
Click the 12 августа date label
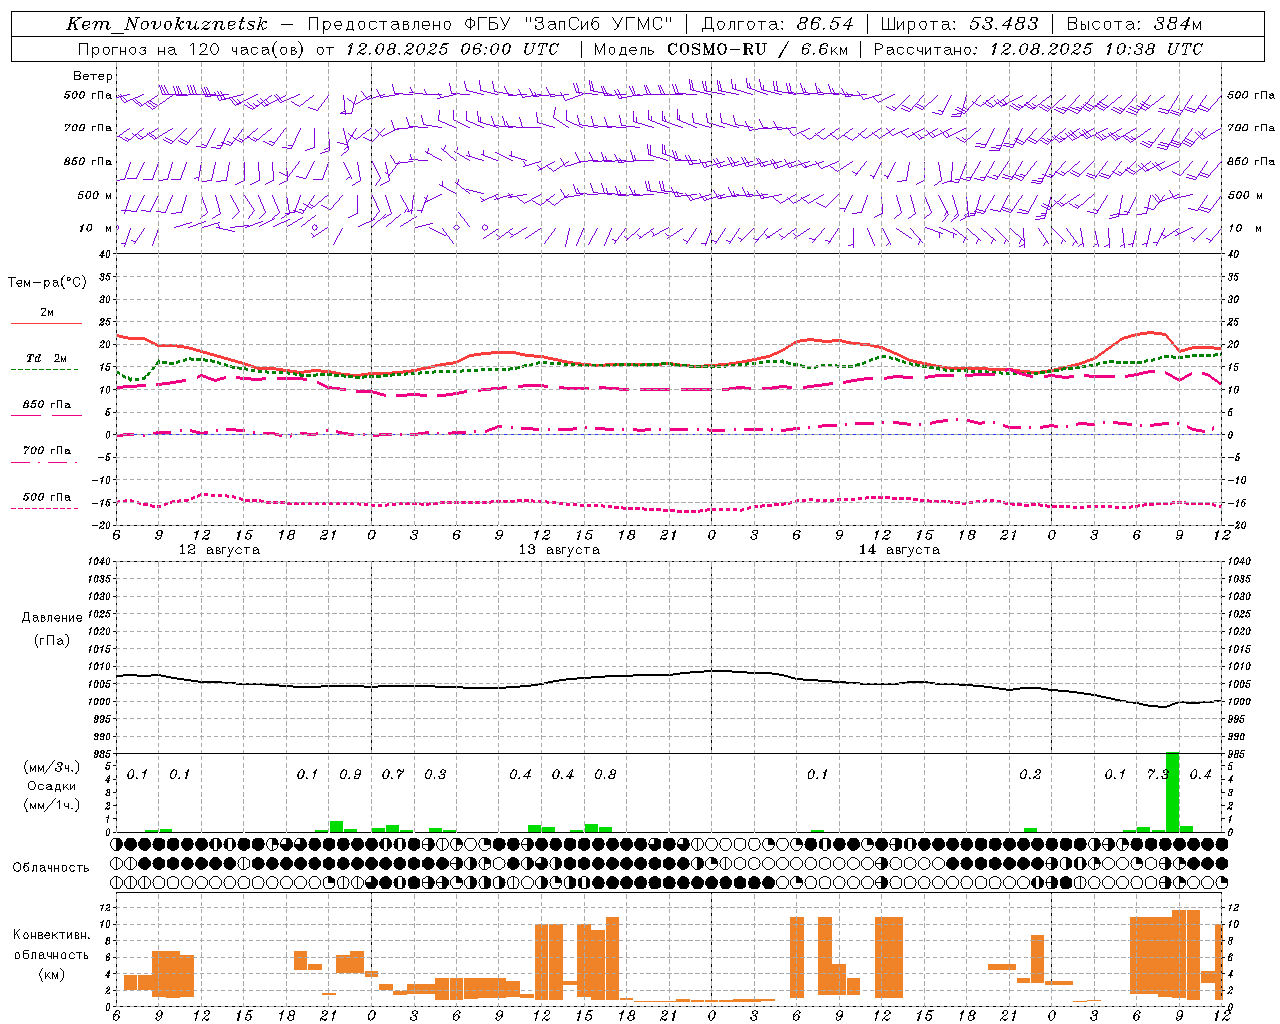219,550
